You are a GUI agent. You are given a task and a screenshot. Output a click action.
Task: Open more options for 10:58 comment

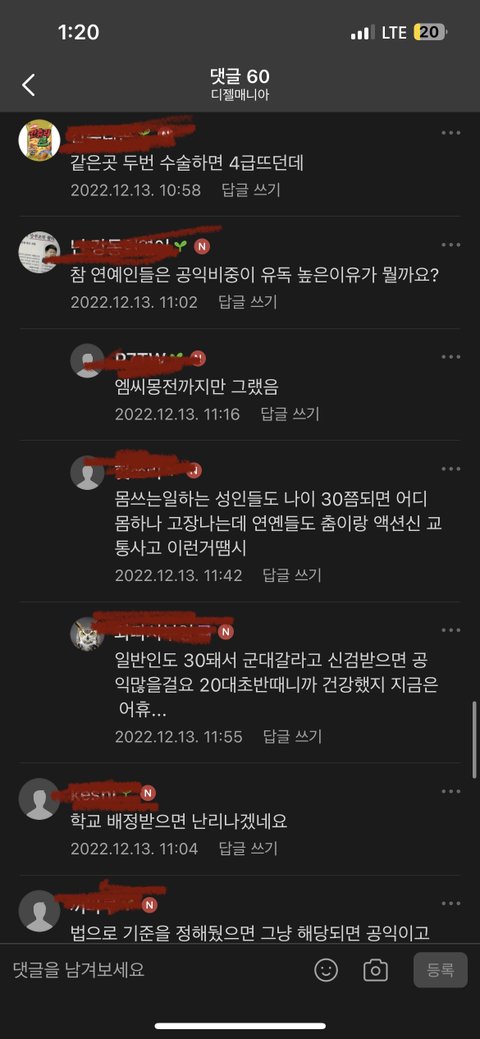(x=451, y=133)
